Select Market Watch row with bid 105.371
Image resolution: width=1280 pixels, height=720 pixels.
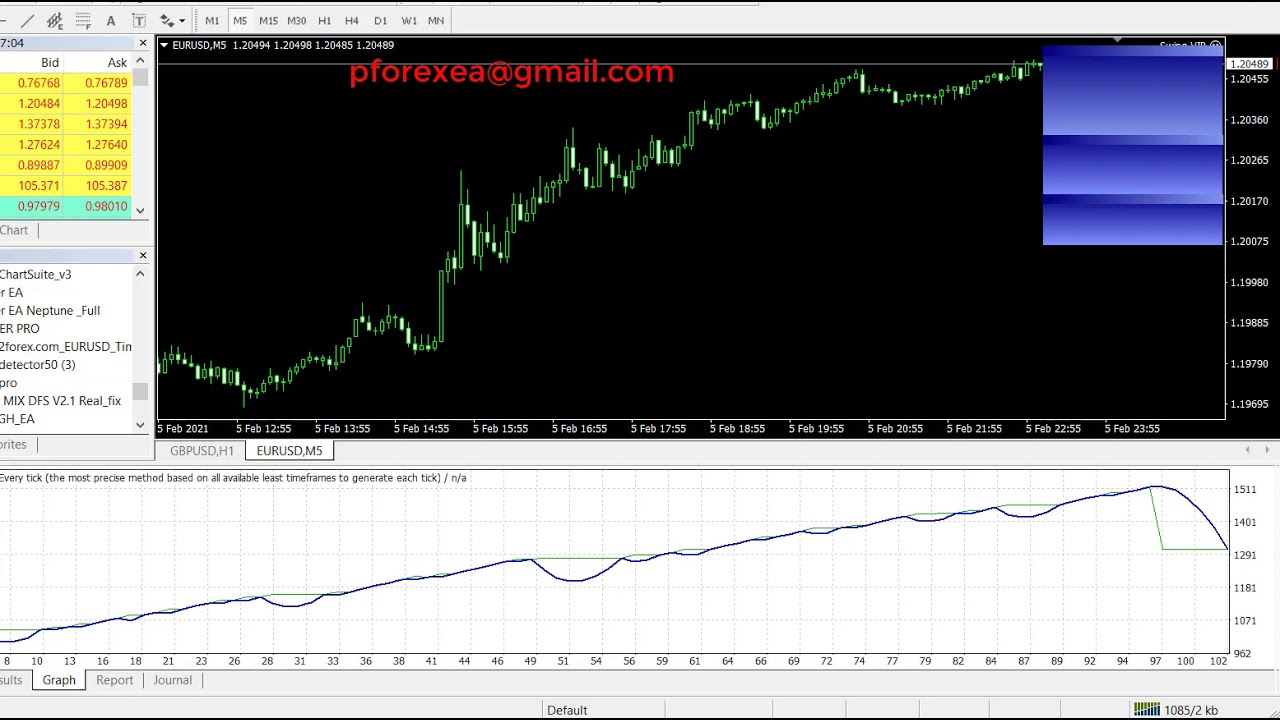point(66,185)
